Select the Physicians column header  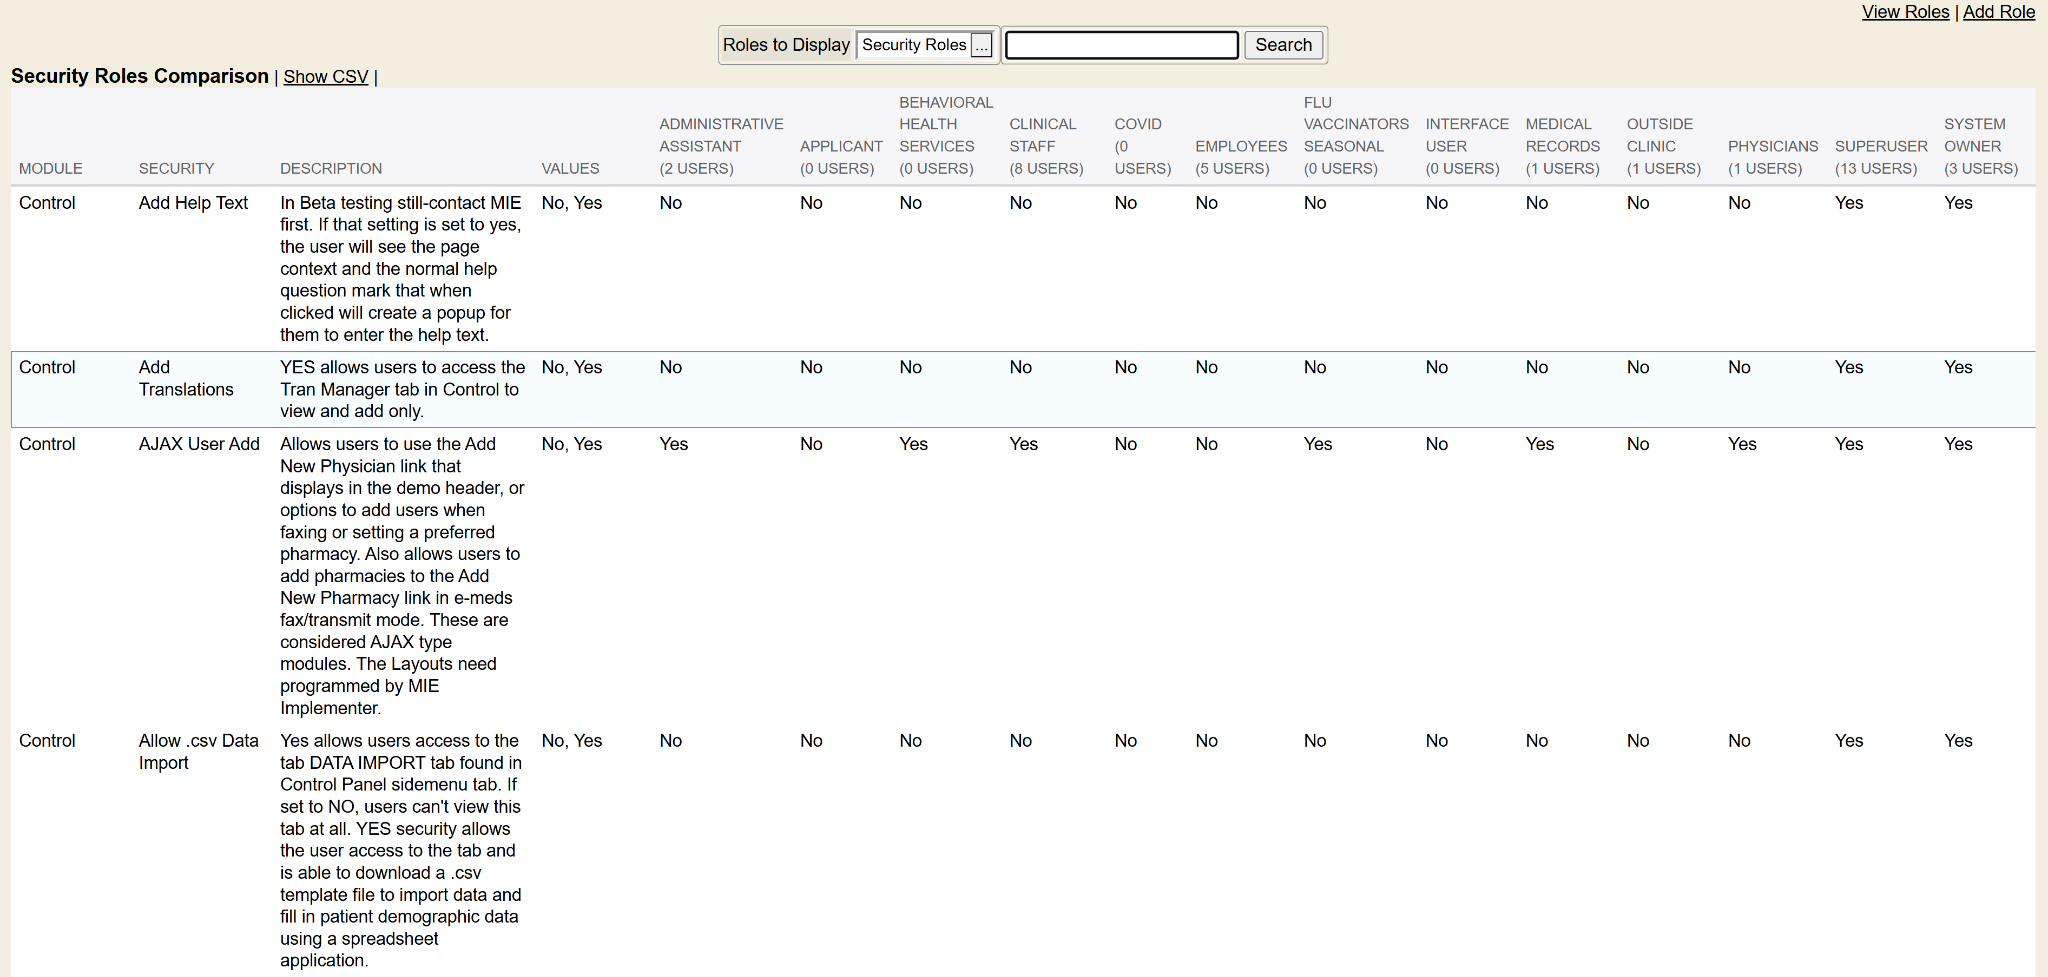(1772, 157)
